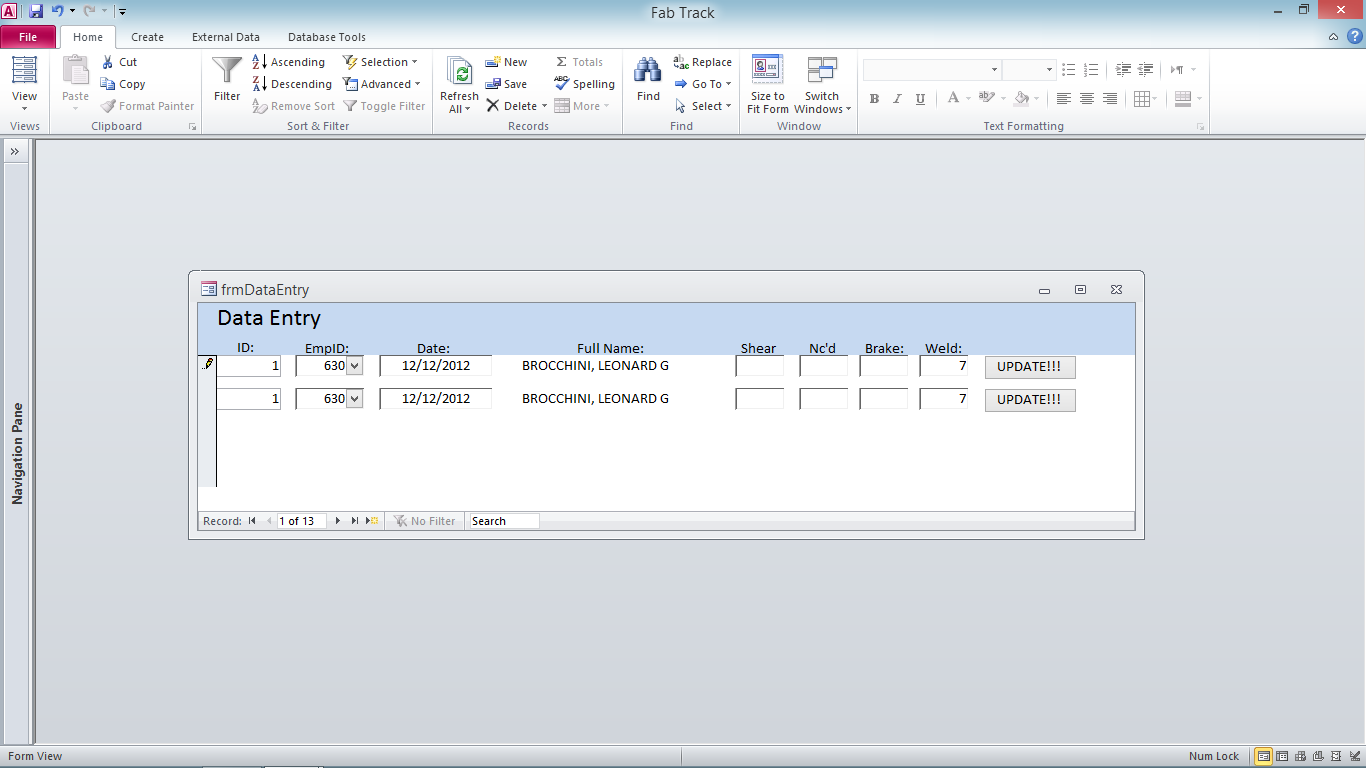Minimize the ribbon with the caret button
1366x768 pixels.
coord(1334,37)
